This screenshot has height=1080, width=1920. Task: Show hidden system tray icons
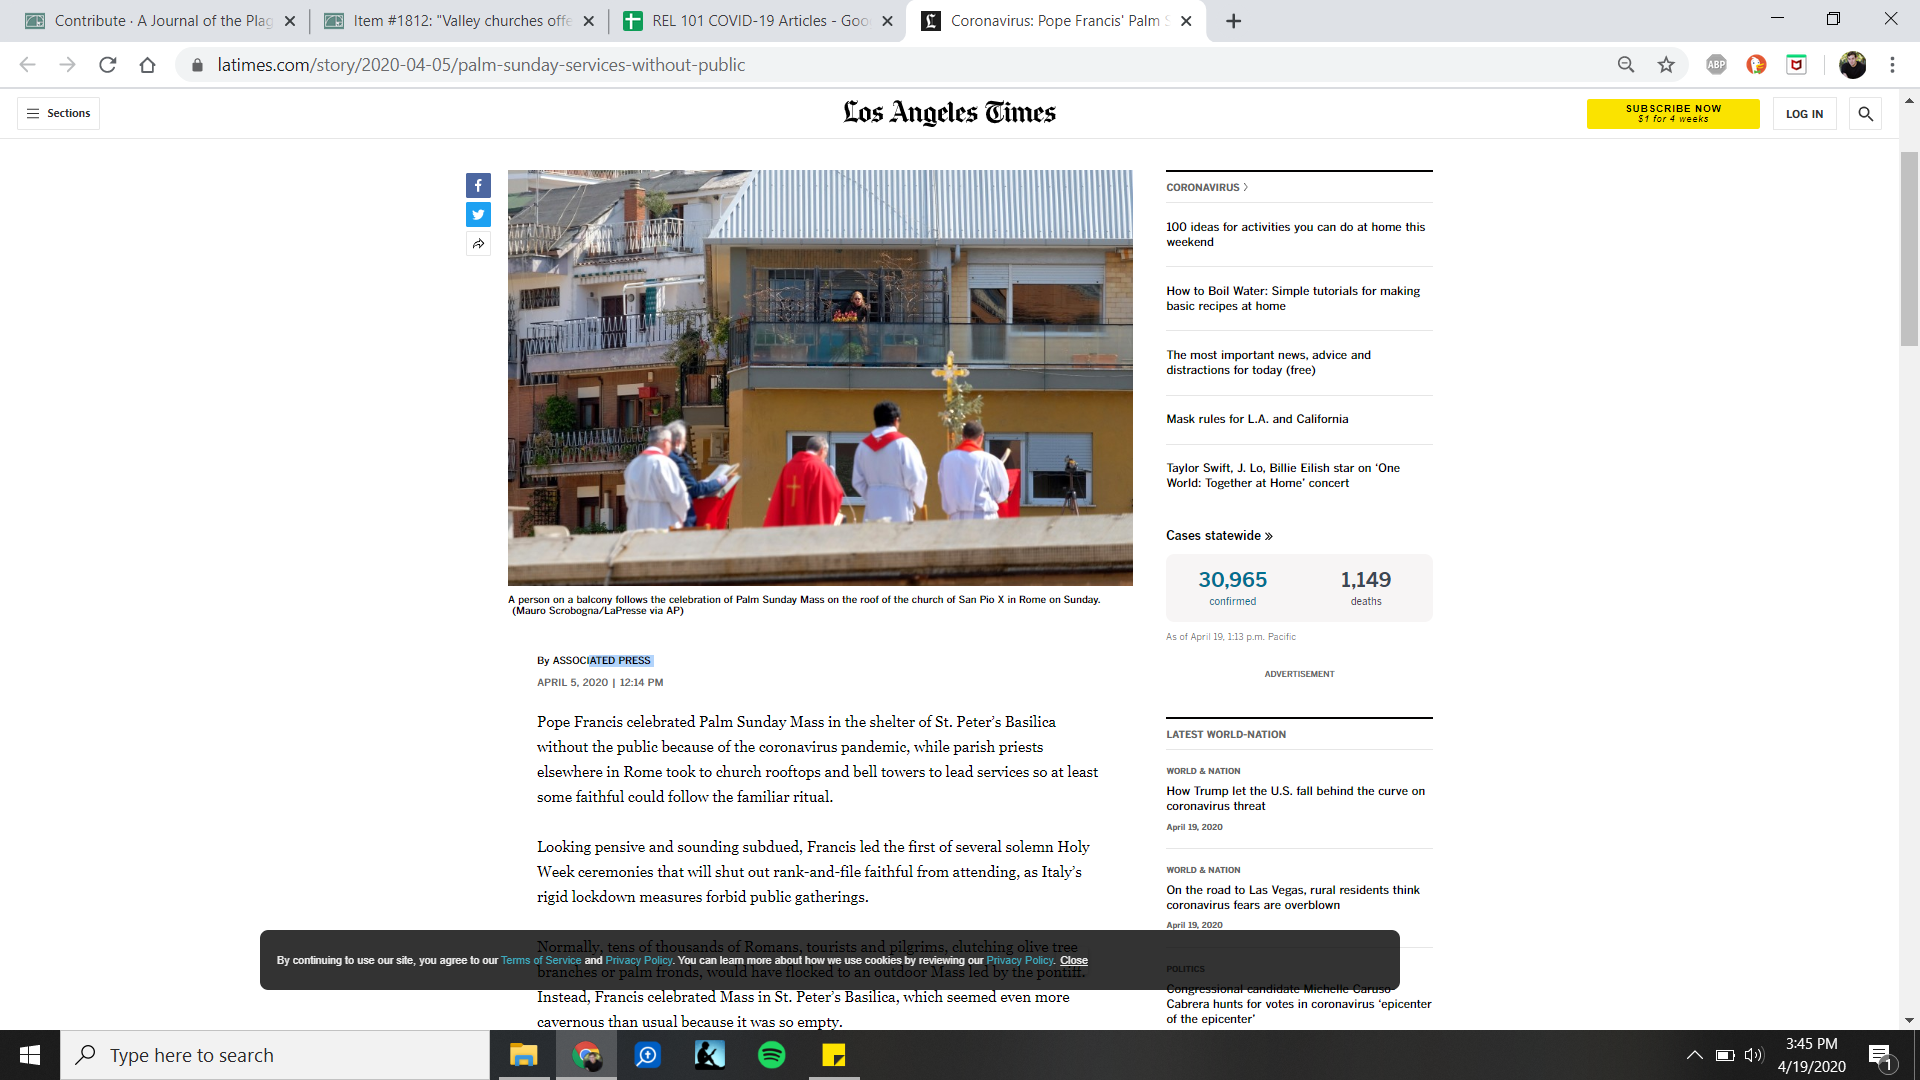[1694, 1055]
